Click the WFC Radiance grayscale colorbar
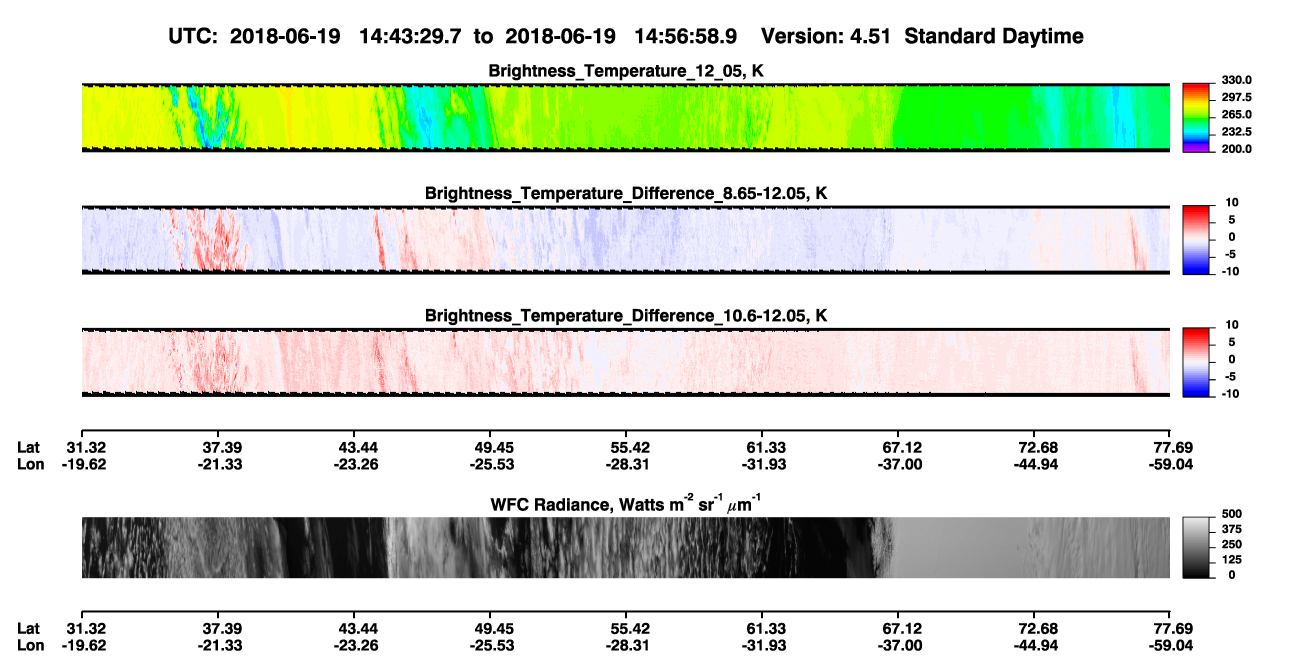This screenshot has height=667, width=1300. coord(1195,547)
